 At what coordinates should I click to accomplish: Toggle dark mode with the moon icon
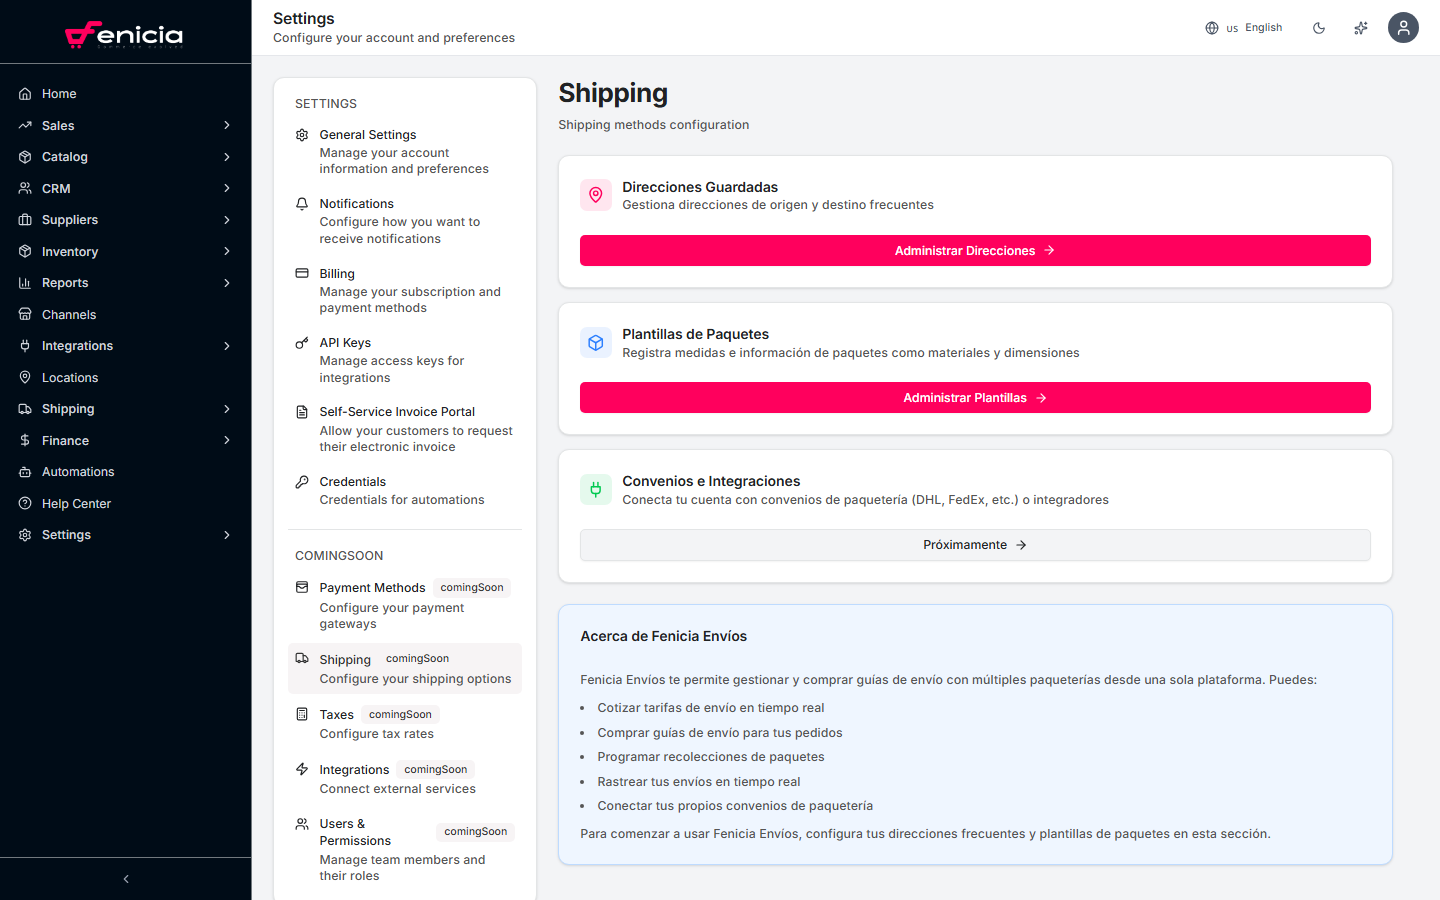tap(1319, 28)
